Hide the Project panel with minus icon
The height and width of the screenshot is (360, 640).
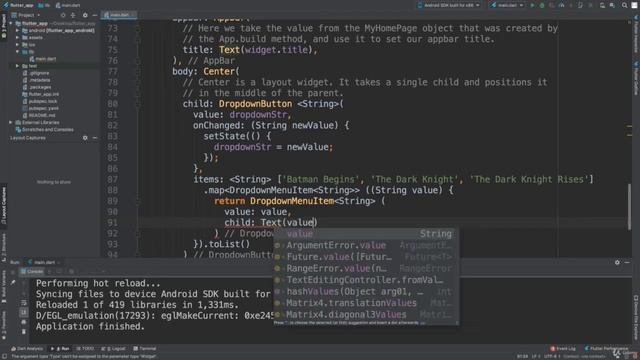(95, 15)
